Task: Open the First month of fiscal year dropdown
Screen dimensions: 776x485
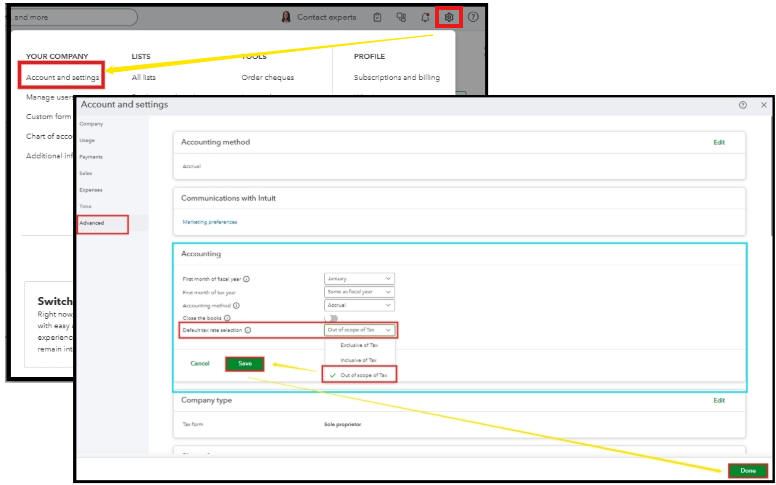Action: [x=359, y=279]
